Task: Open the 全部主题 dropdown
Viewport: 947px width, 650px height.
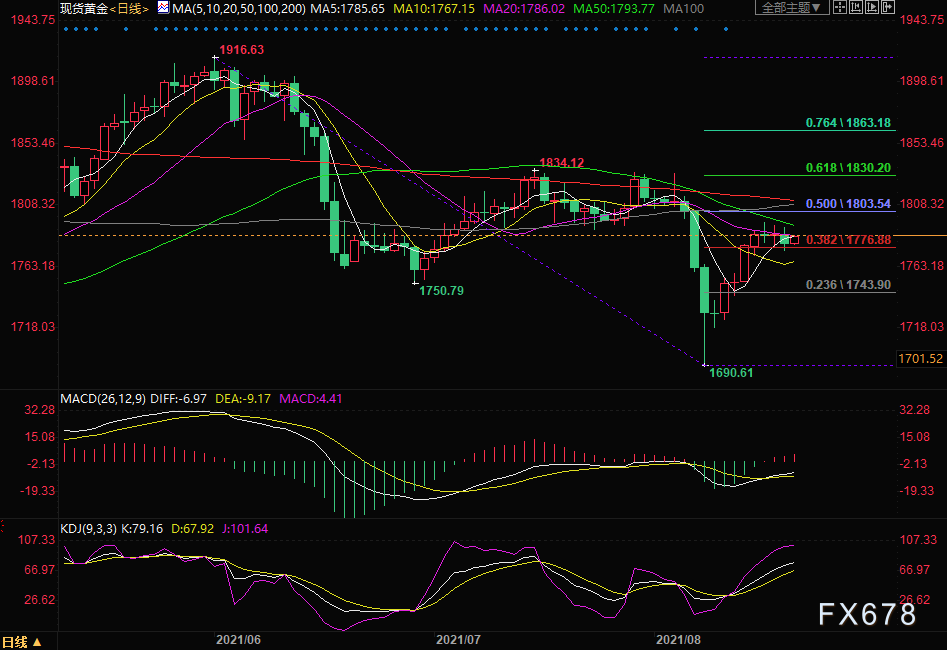Action: point(791,8)
